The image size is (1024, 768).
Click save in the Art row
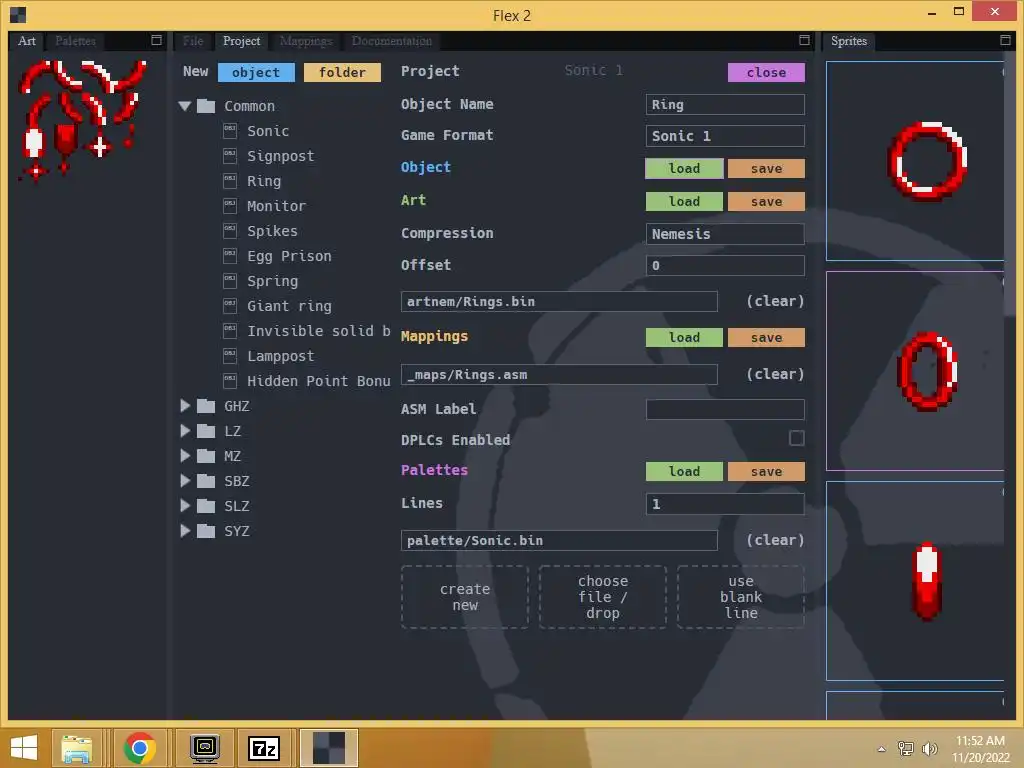766,201
